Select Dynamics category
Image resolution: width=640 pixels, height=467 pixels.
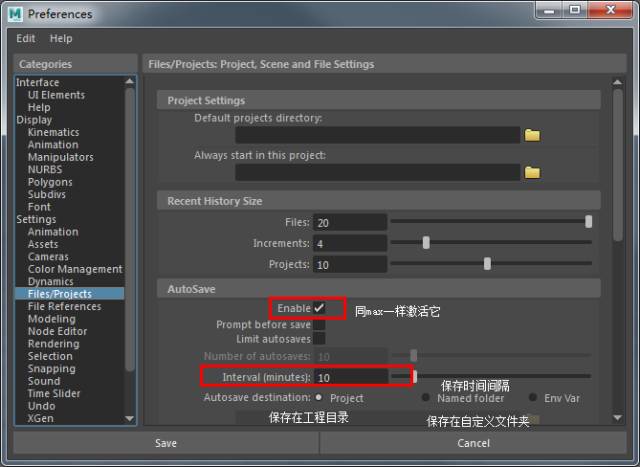(x=51, y=282)
